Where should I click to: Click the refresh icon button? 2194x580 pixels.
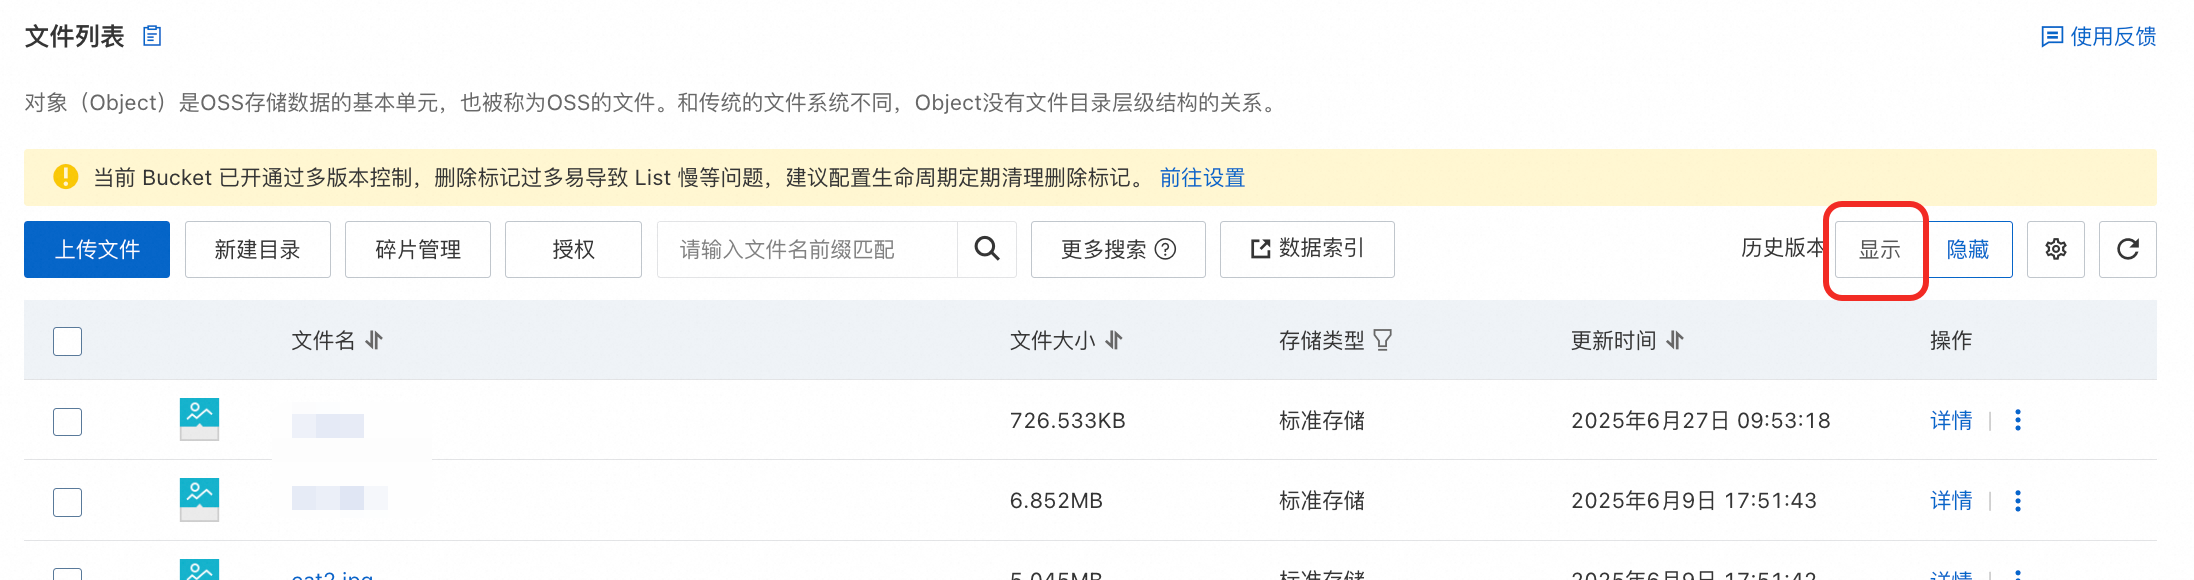coord(2128,249)
